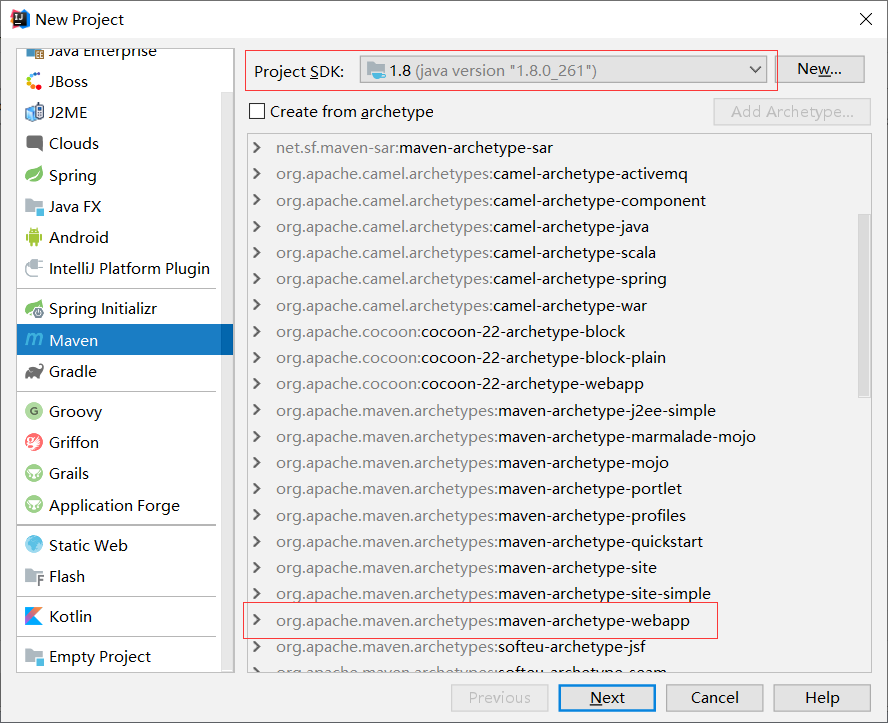Select the Spring leaf icon

pos(34,174)
